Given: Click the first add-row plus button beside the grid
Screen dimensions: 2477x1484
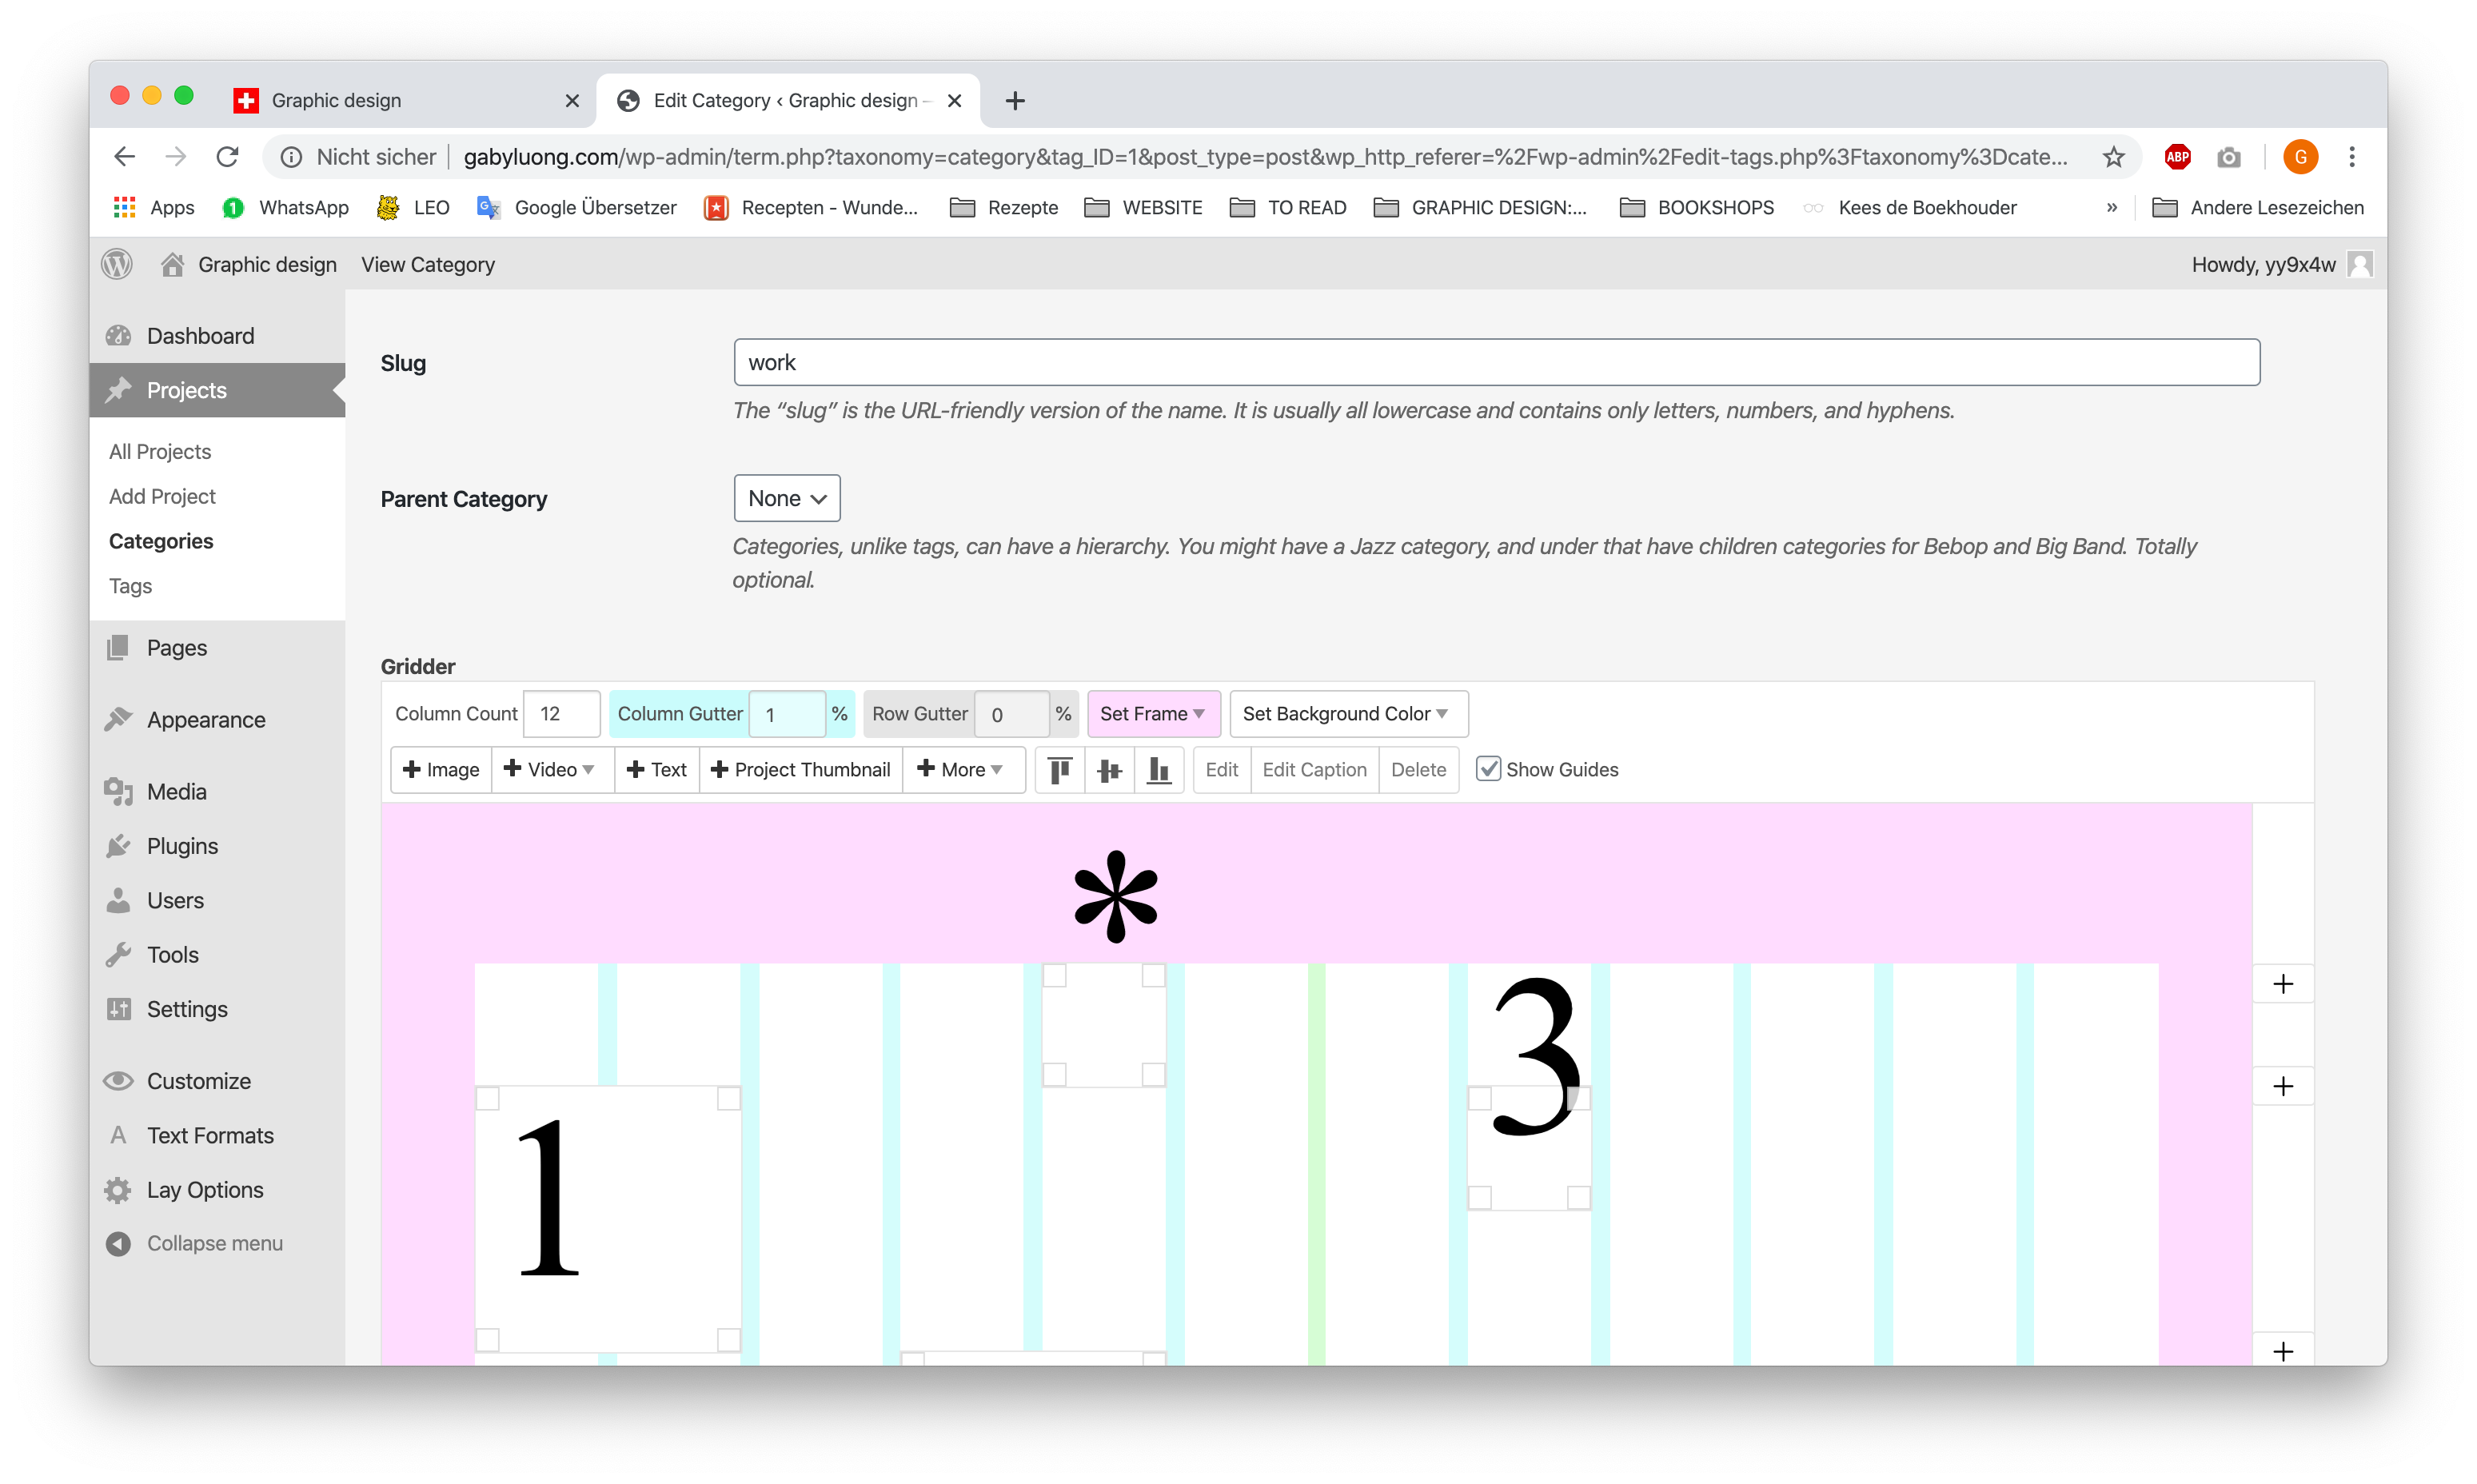Looking at the screenshot, I should 2282,984.
